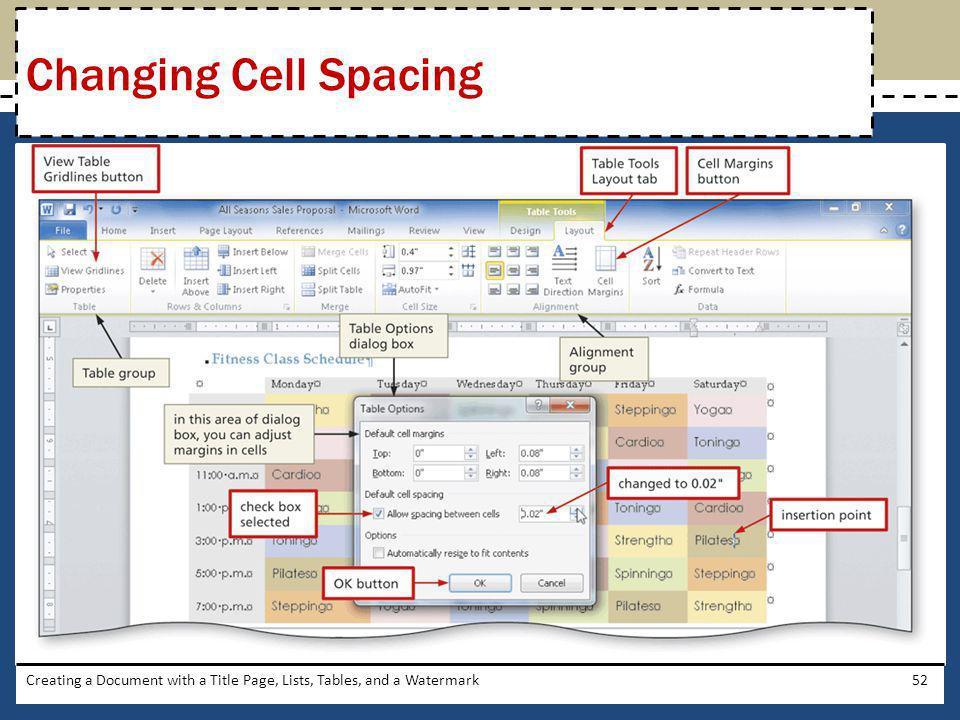Click Split Cells in the Merge group
This screenshot has height=720, width=960.
tap(331, 271)
